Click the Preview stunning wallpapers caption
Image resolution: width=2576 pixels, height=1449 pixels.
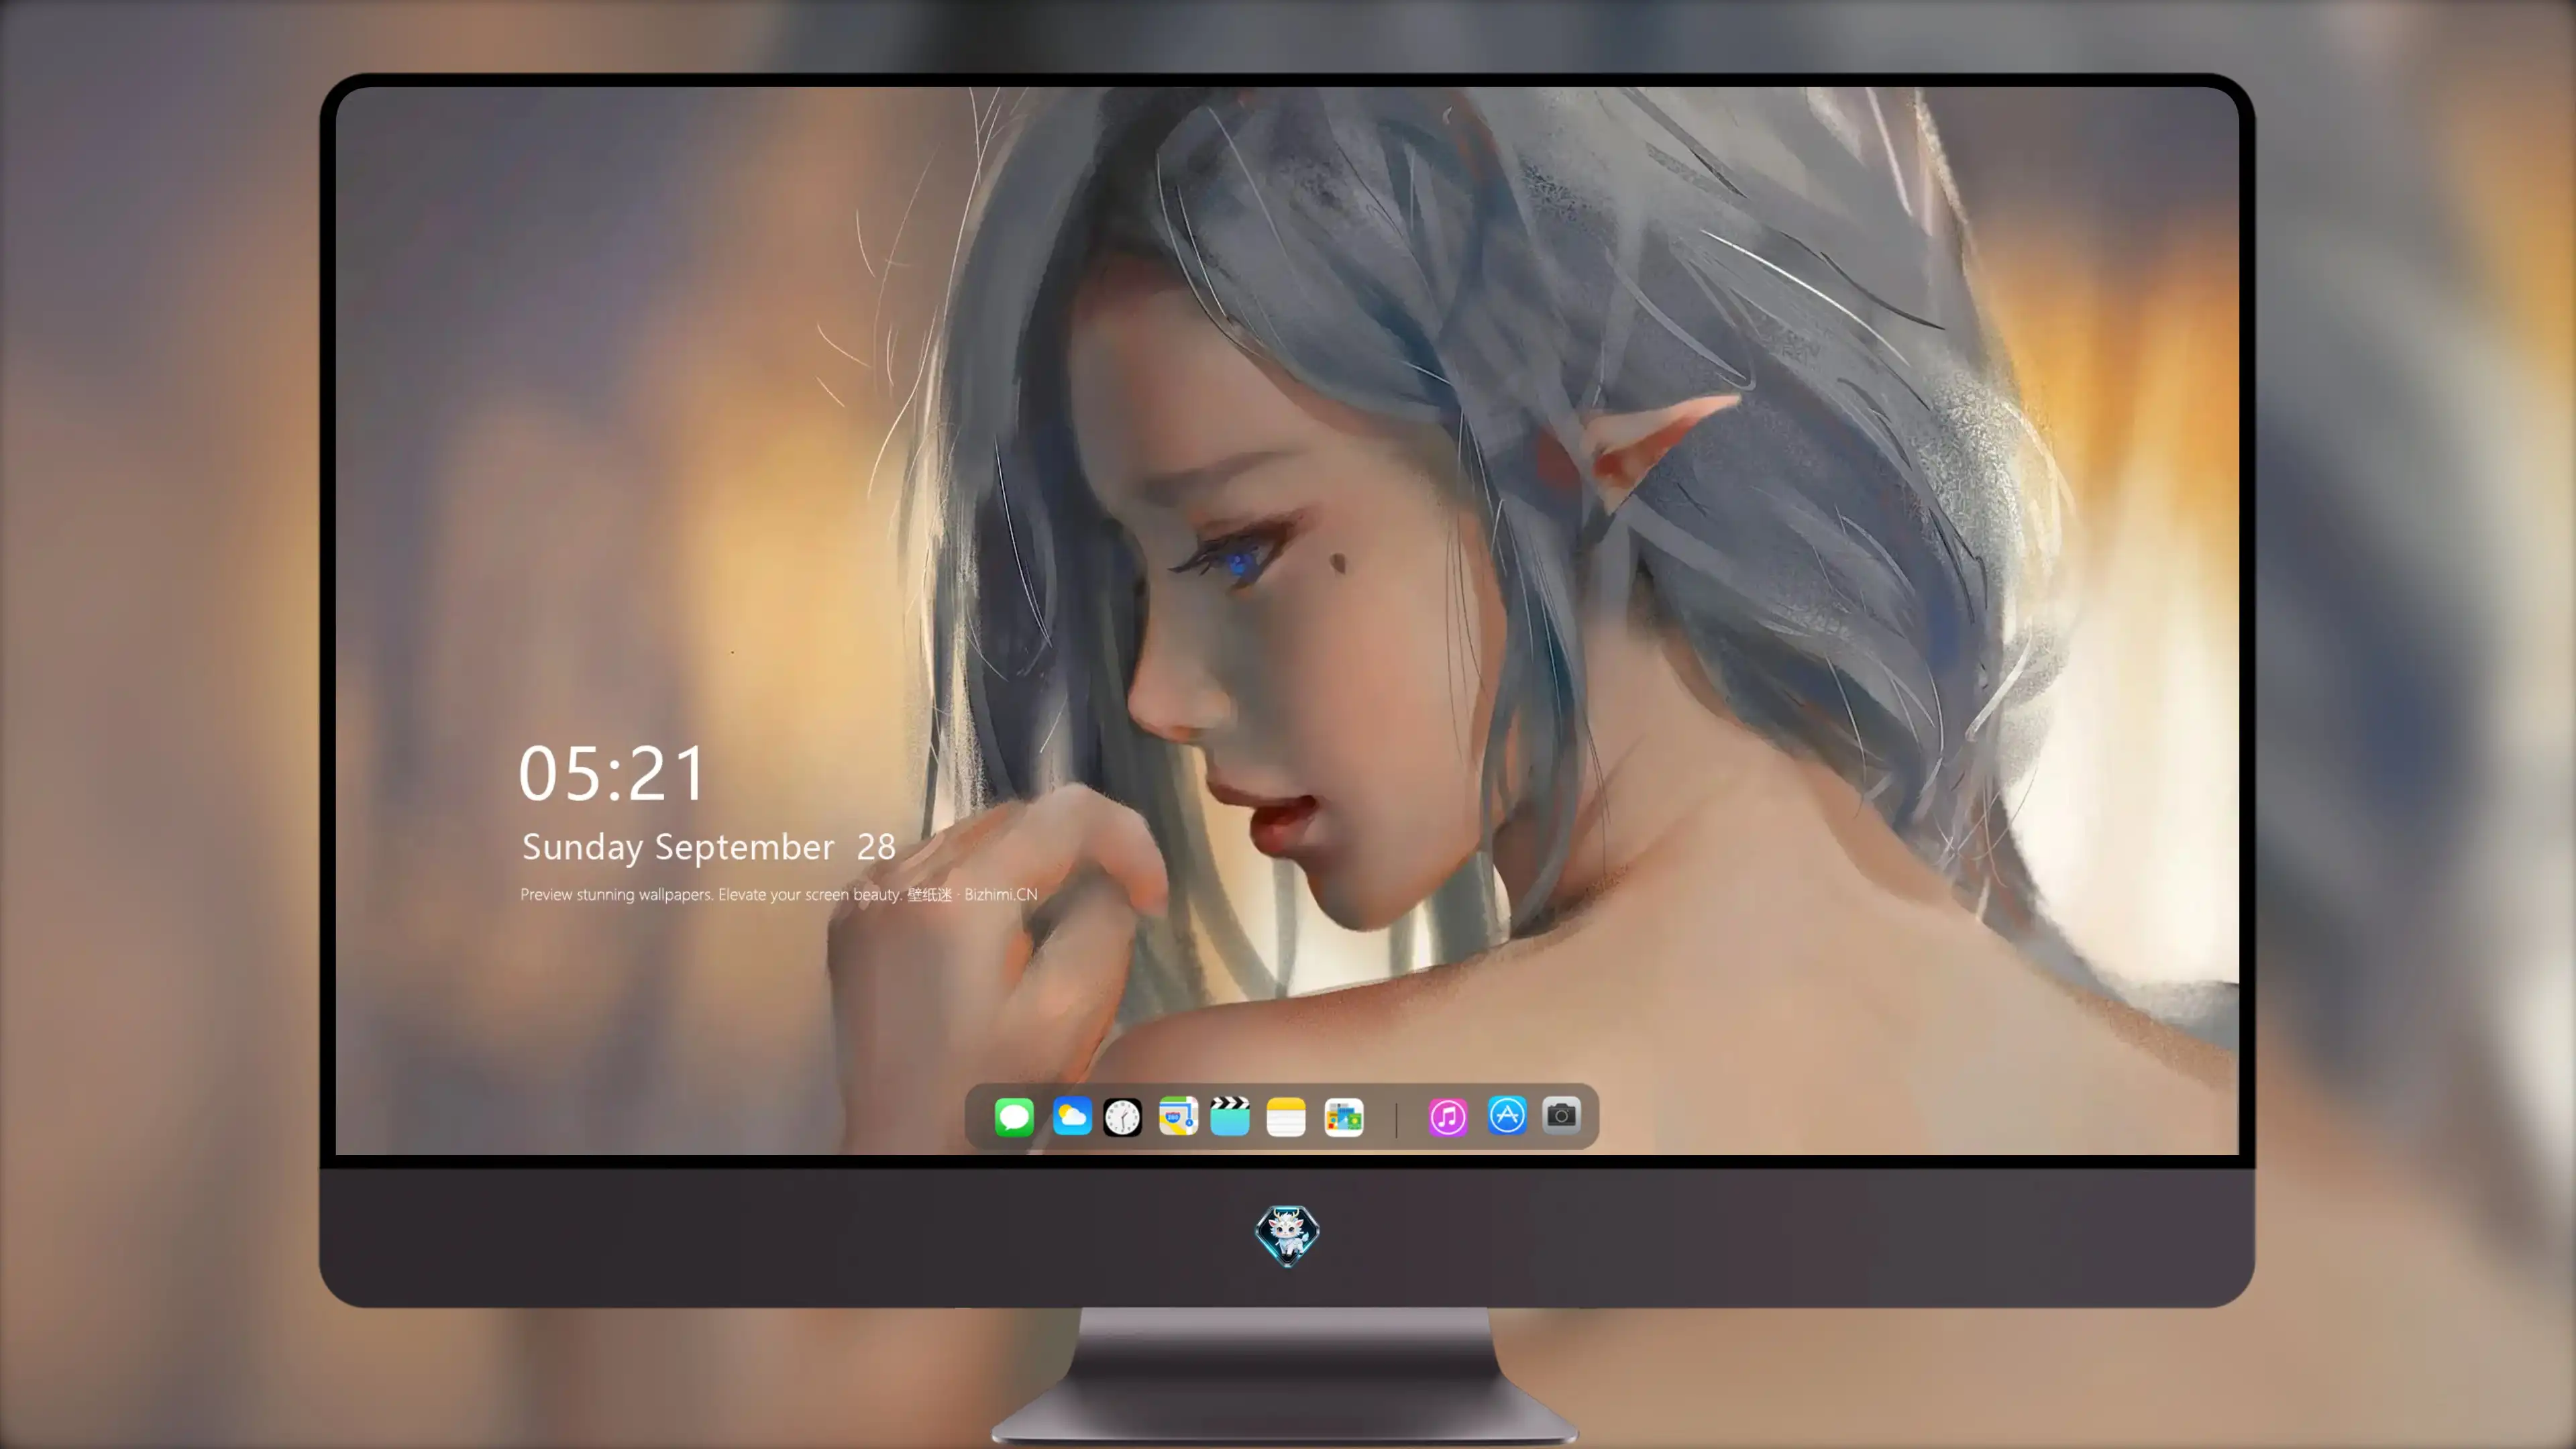point(779,894)
